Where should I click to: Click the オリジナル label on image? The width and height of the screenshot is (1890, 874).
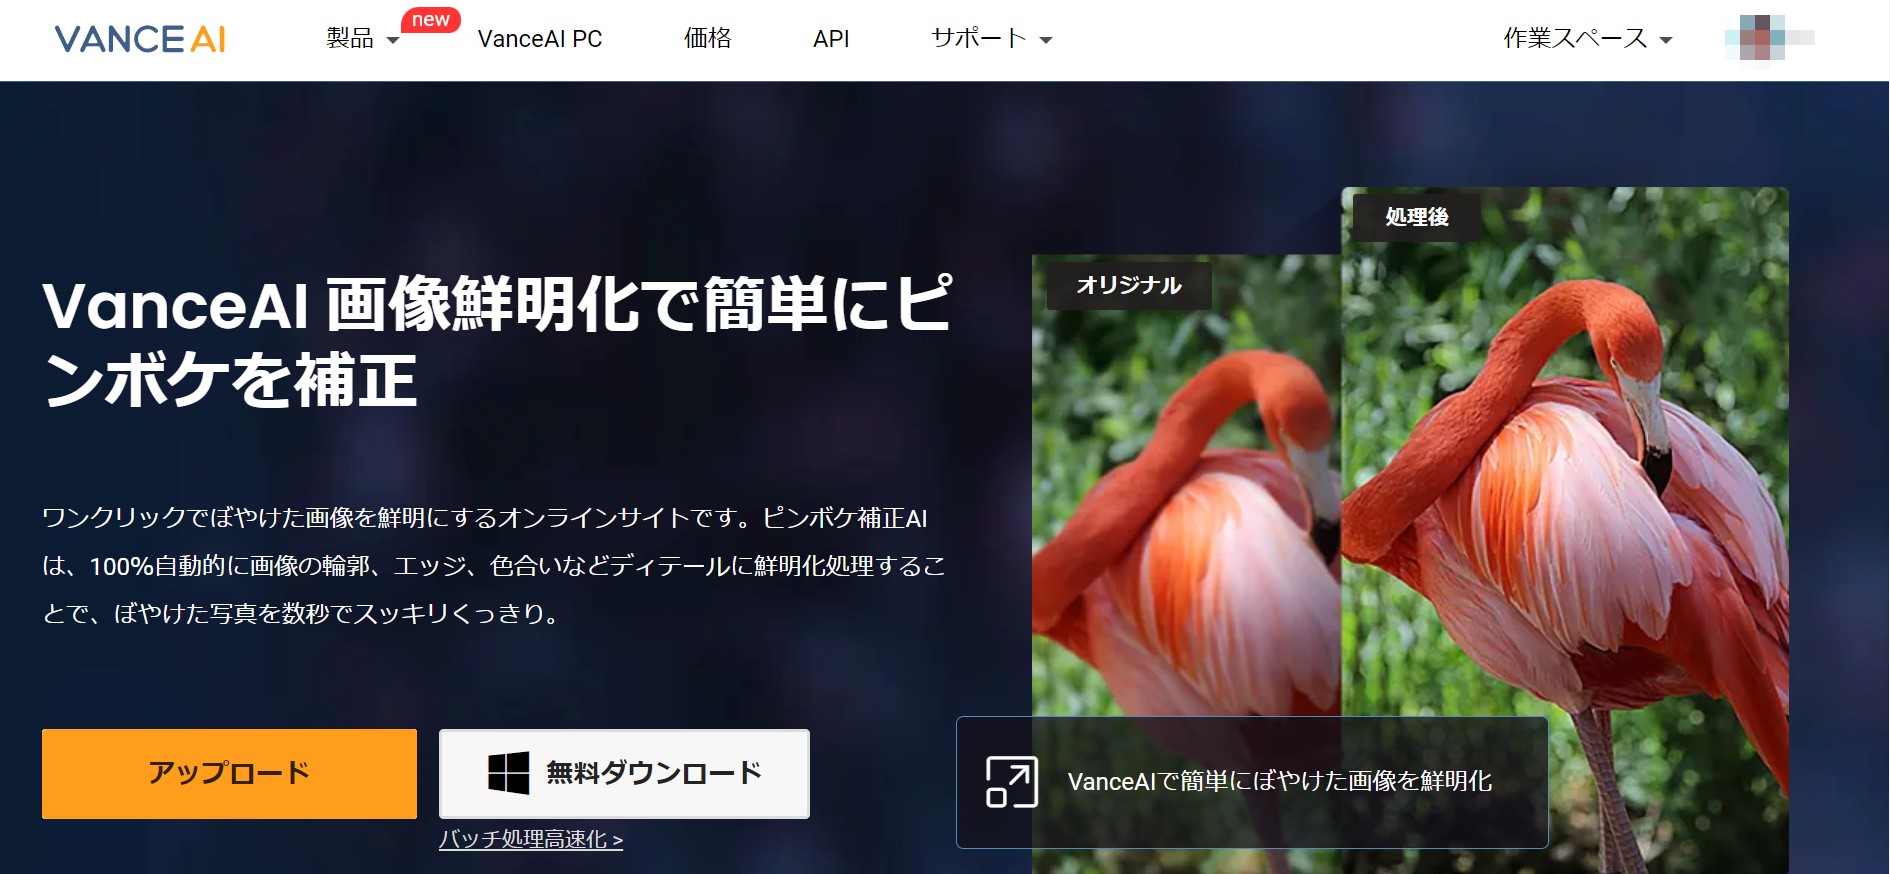coord(1129,286)
